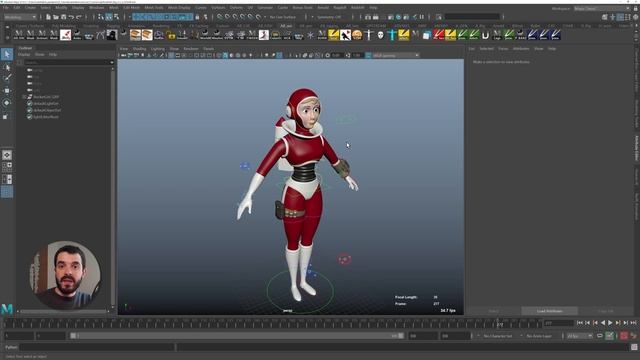The width and height of the screenshot is (640, 360).
Task: Click the current time marker on timeline
Action: point(499,324)
